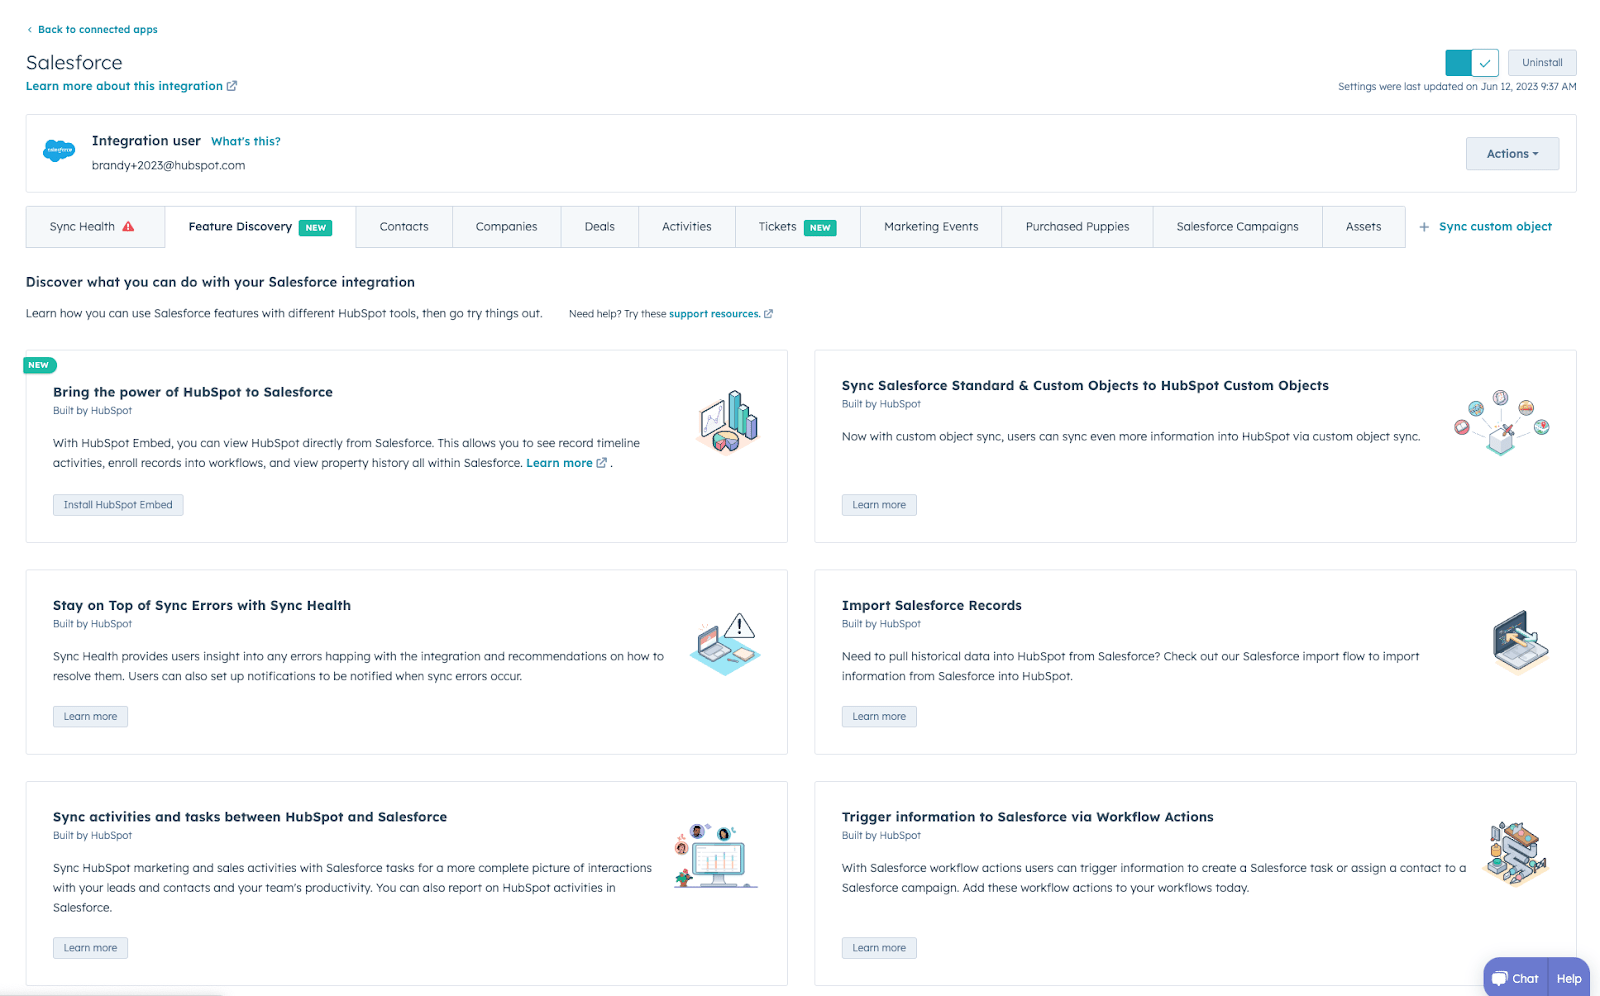Open the Purchased Puppies tab
Viewport: 1600px width, 996px height.
click(x=1076, y=226)
